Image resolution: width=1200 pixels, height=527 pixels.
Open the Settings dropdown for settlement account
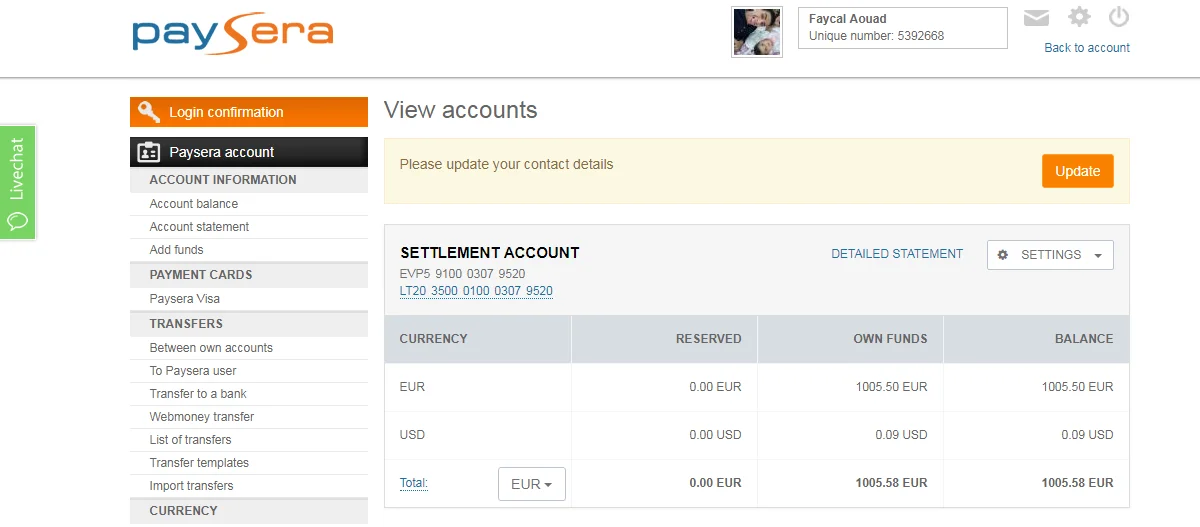point(1050,255)
